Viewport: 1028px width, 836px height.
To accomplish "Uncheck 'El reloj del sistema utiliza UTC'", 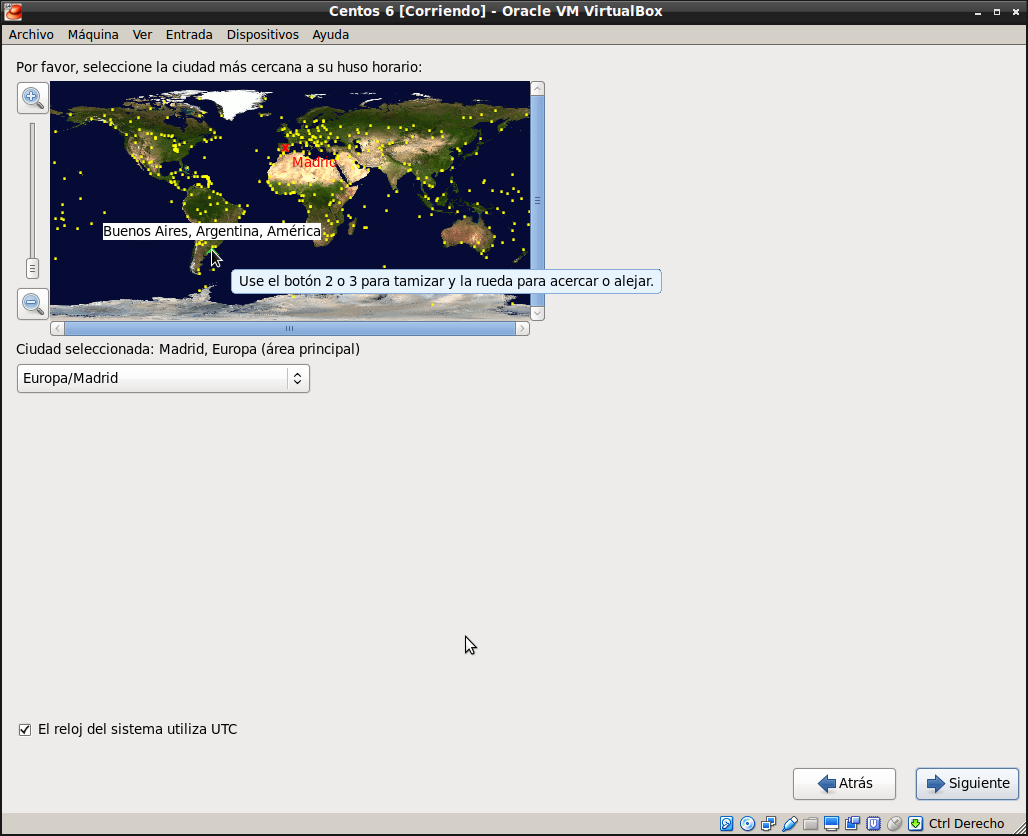I will coord(25,730).
